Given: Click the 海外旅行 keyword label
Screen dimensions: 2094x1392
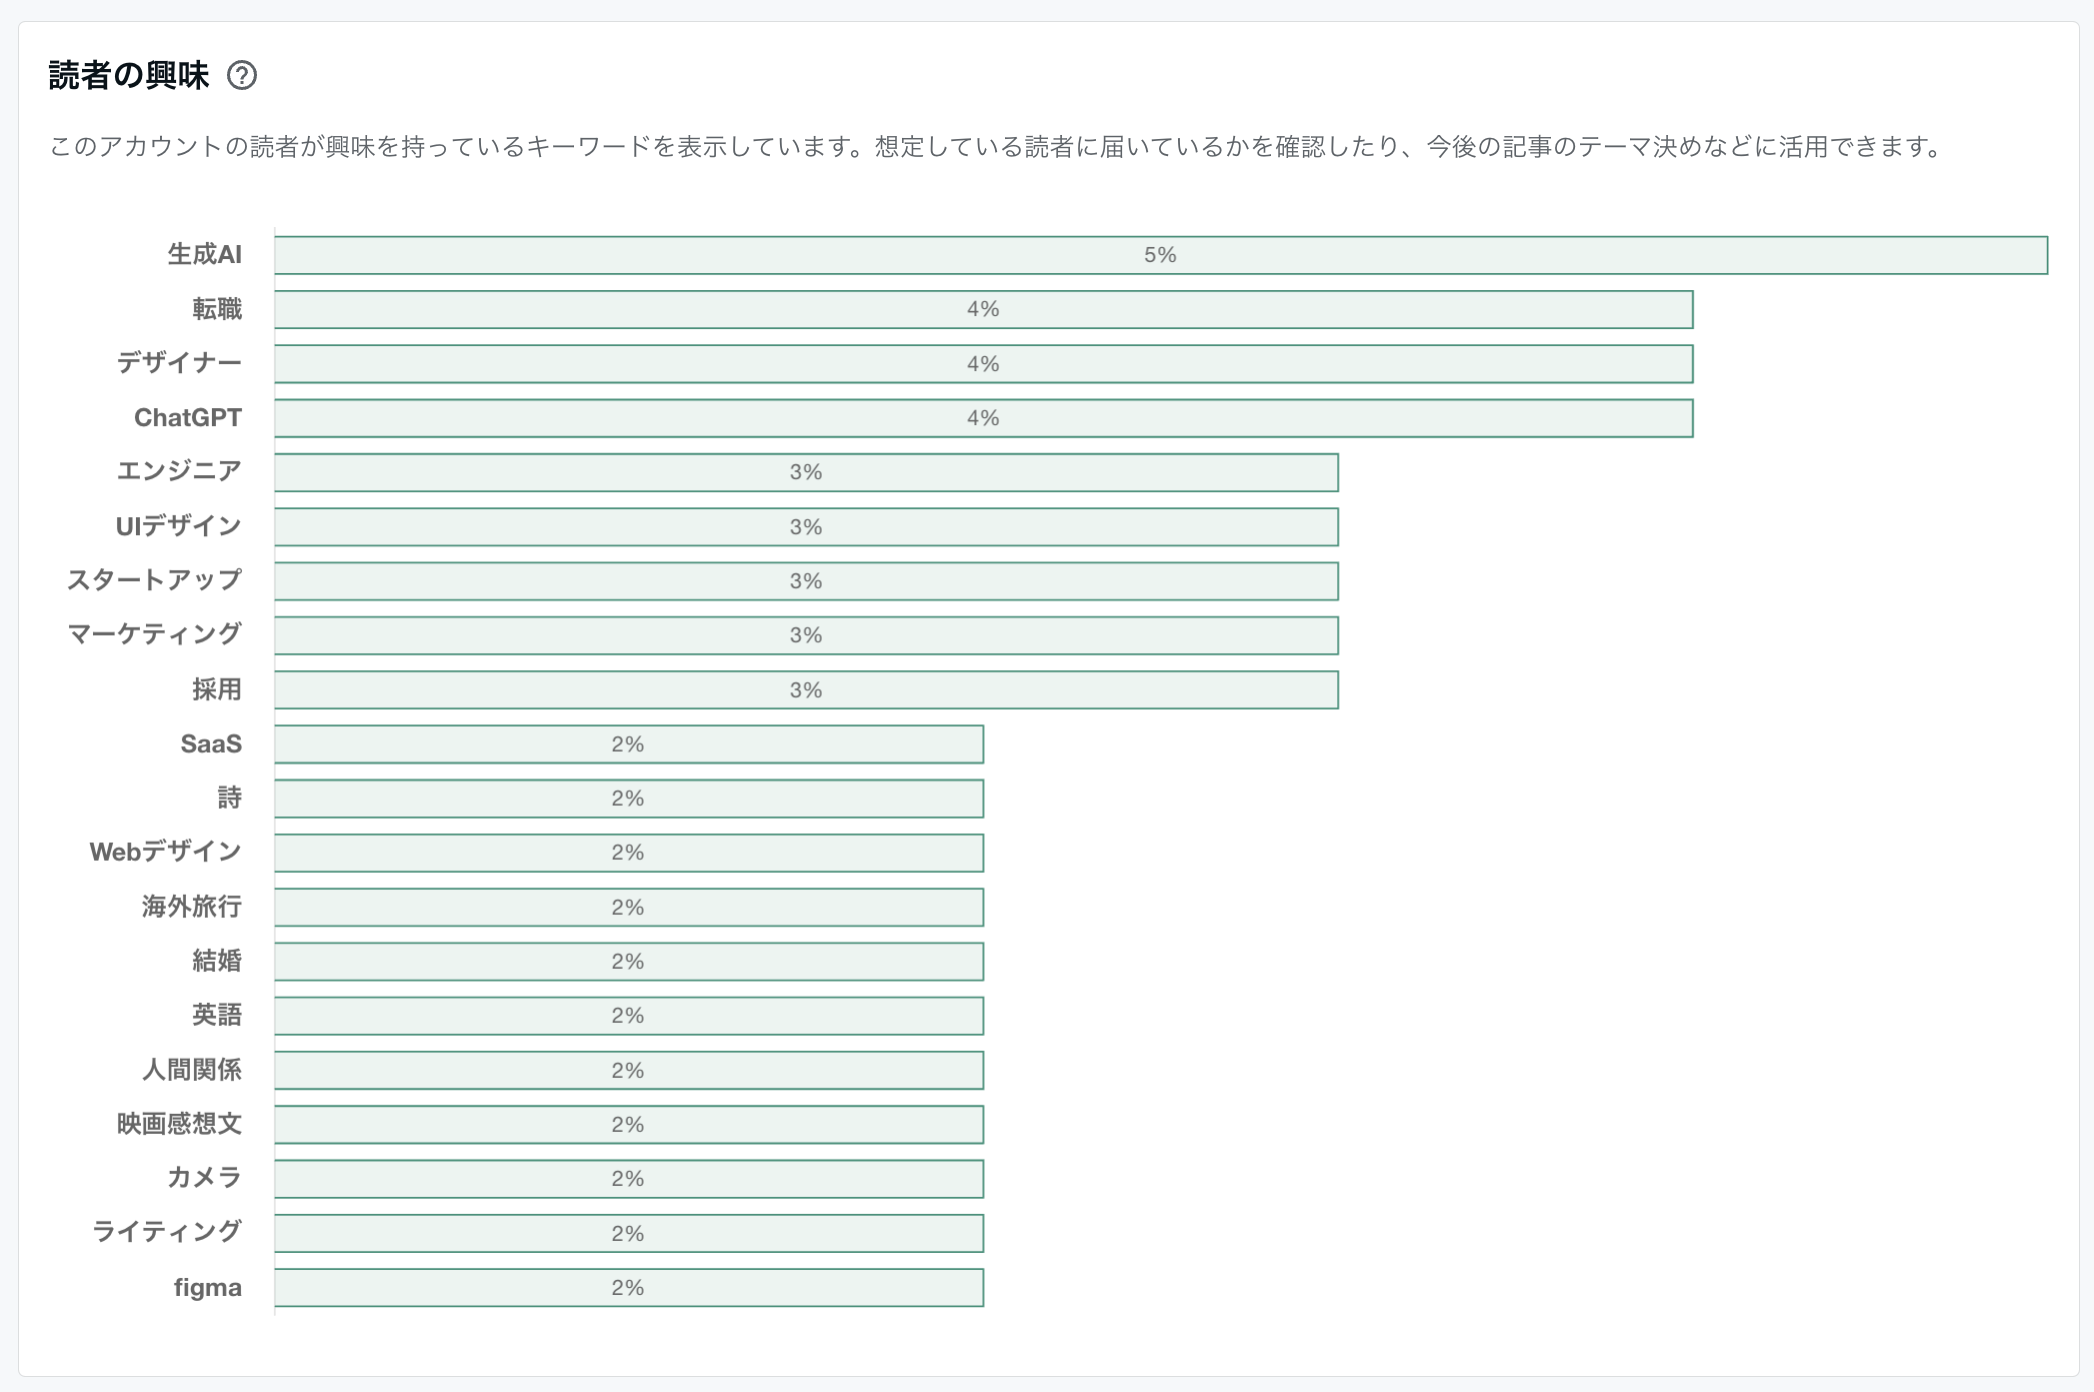Looking at the screenshot, I should [x=192, y=907].
